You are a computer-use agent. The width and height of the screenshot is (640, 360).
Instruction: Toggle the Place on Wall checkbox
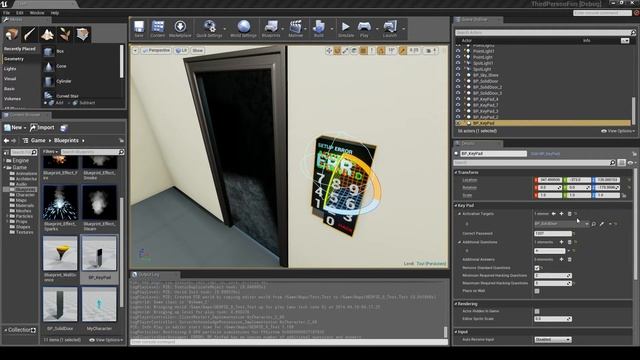point(537,291)
